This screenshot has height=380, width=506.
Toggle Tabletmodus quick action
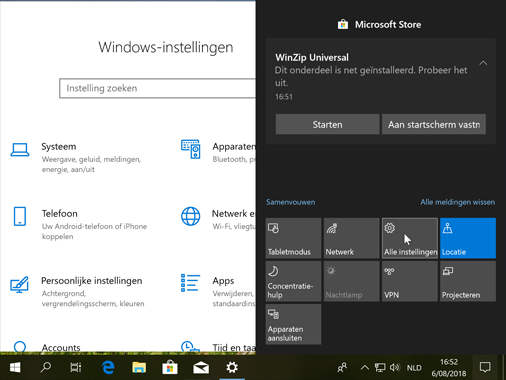(x=293, y=238)
